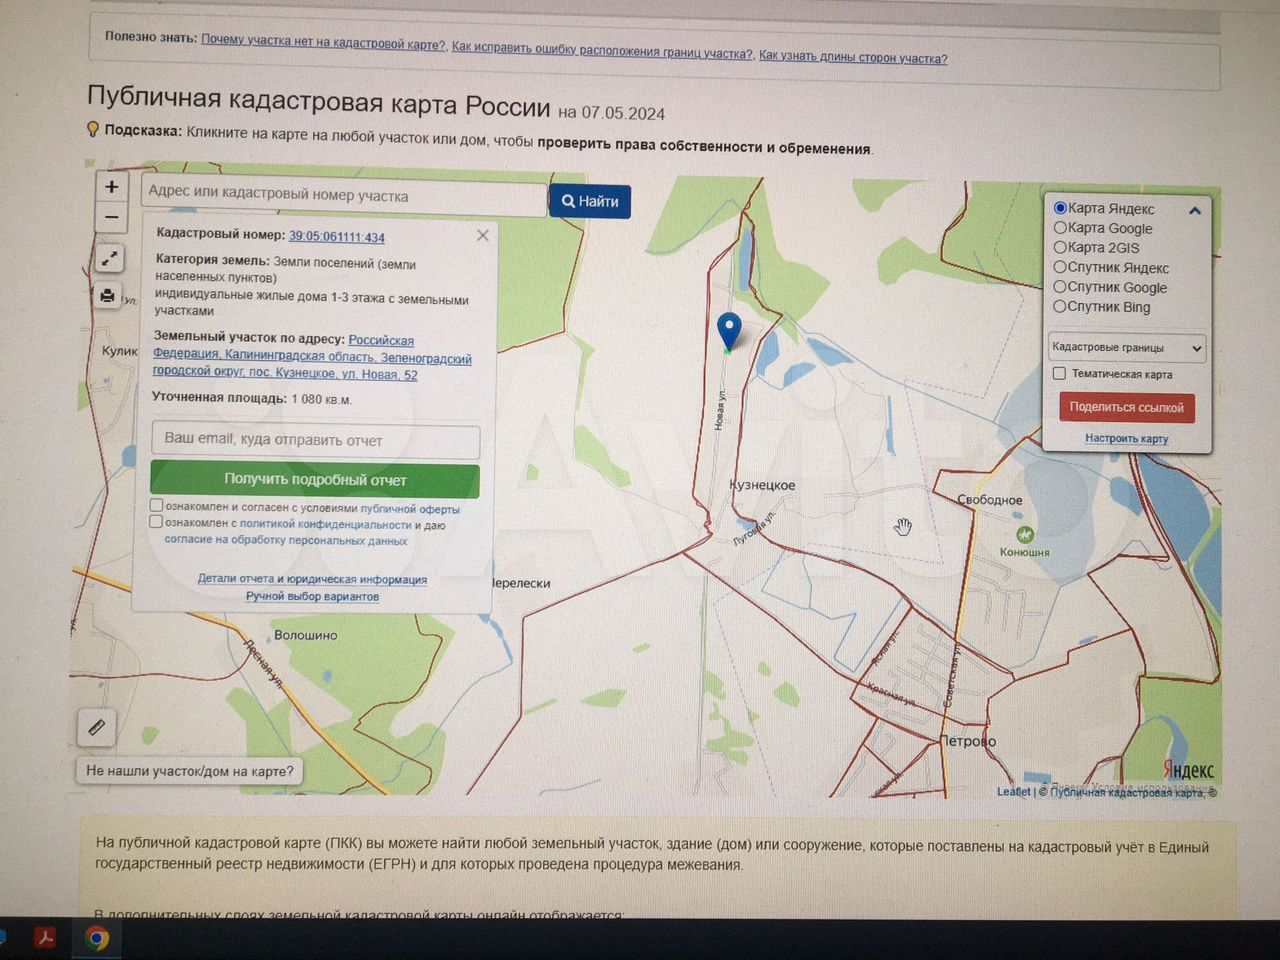Viewport: 1280px width, 960px height.
Task: Click the zoom in plus button
Action: point(111,187)
